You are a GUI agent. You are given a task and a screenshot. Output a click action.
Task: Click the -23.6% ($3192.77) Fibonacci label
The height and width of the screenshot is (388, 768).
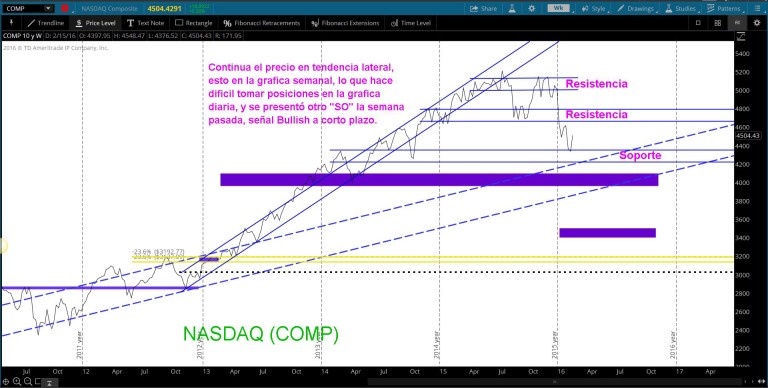tap(158, 252)
